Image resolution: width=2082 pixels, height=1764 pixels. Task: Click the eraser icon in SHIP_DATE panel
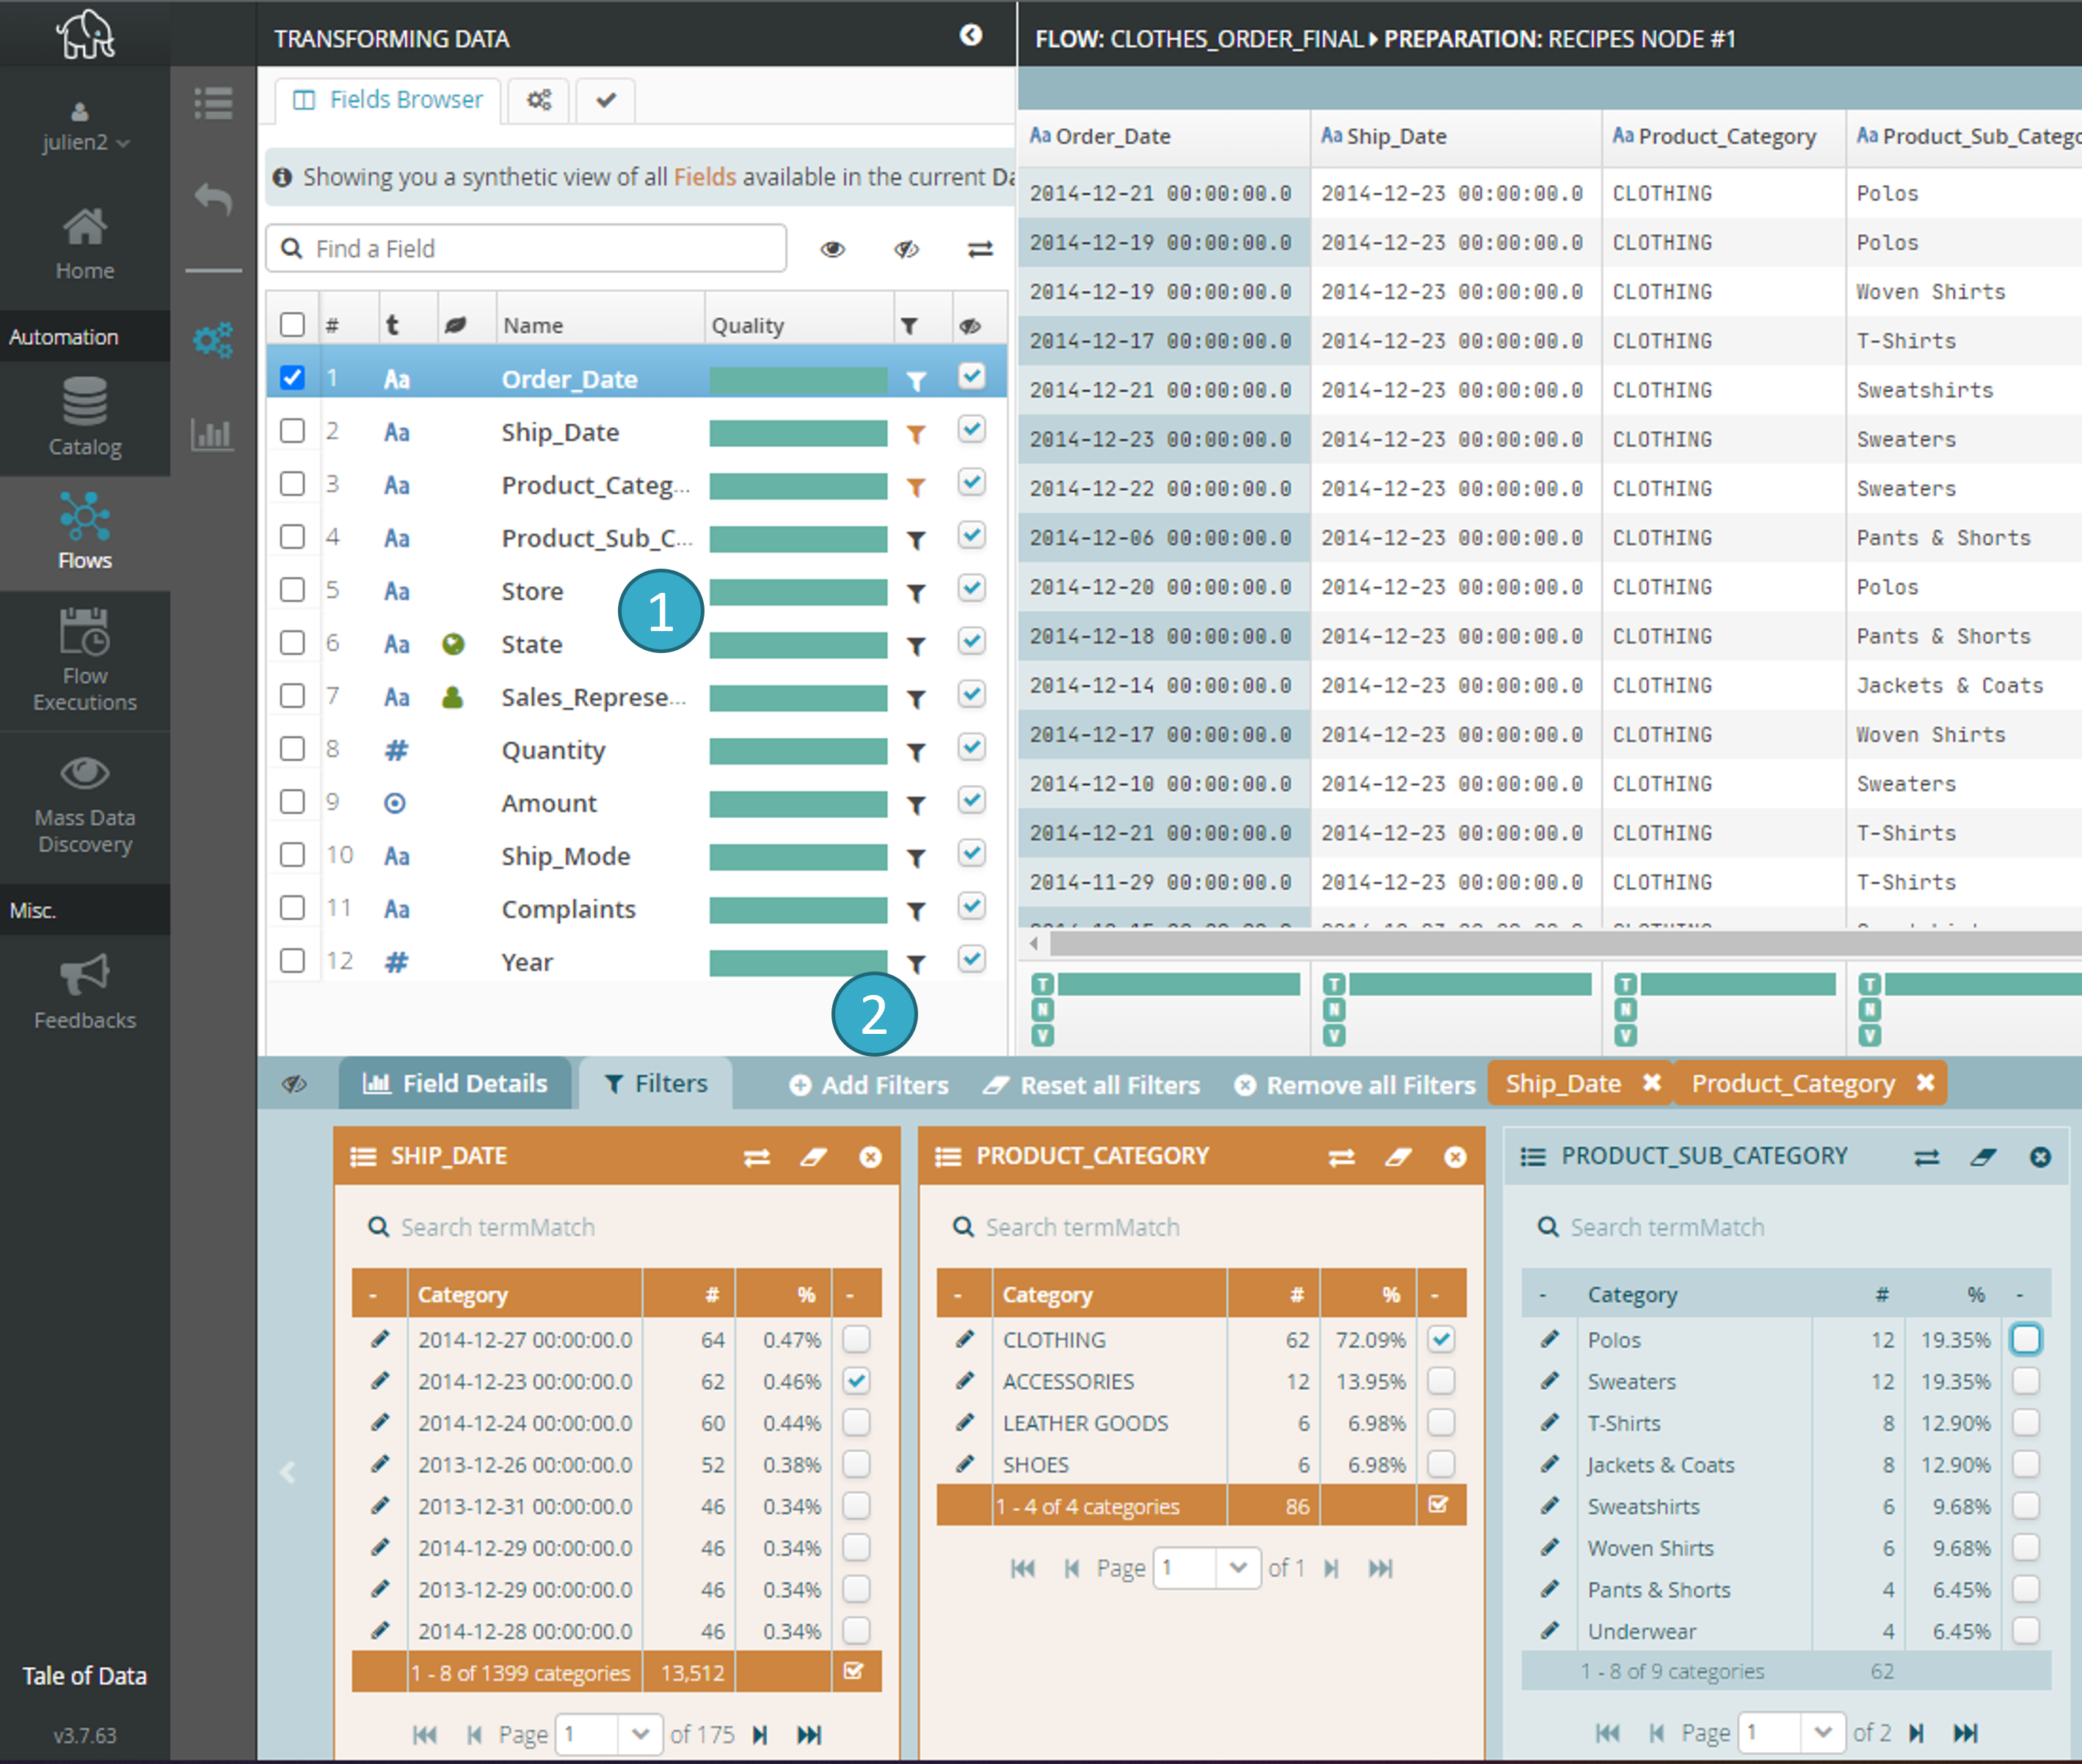tap(813, 1157)
